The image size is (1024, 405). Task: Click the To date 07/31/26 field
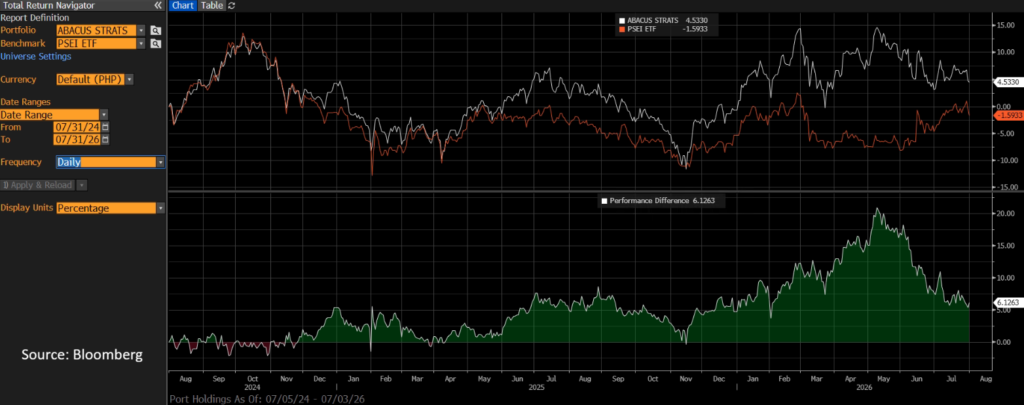(x=78, y=140)
